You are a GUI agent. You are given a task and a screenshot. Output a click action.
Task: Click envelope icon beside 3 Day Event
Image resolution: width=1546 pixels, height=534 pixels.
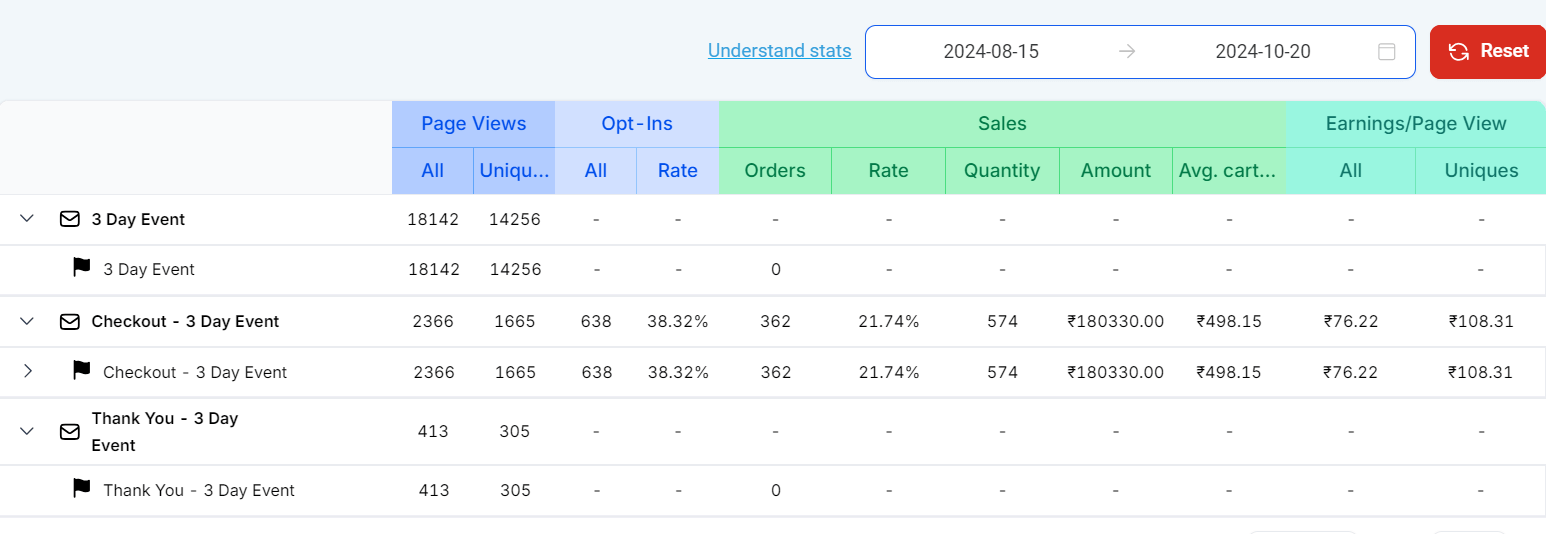tap(69, 219)
